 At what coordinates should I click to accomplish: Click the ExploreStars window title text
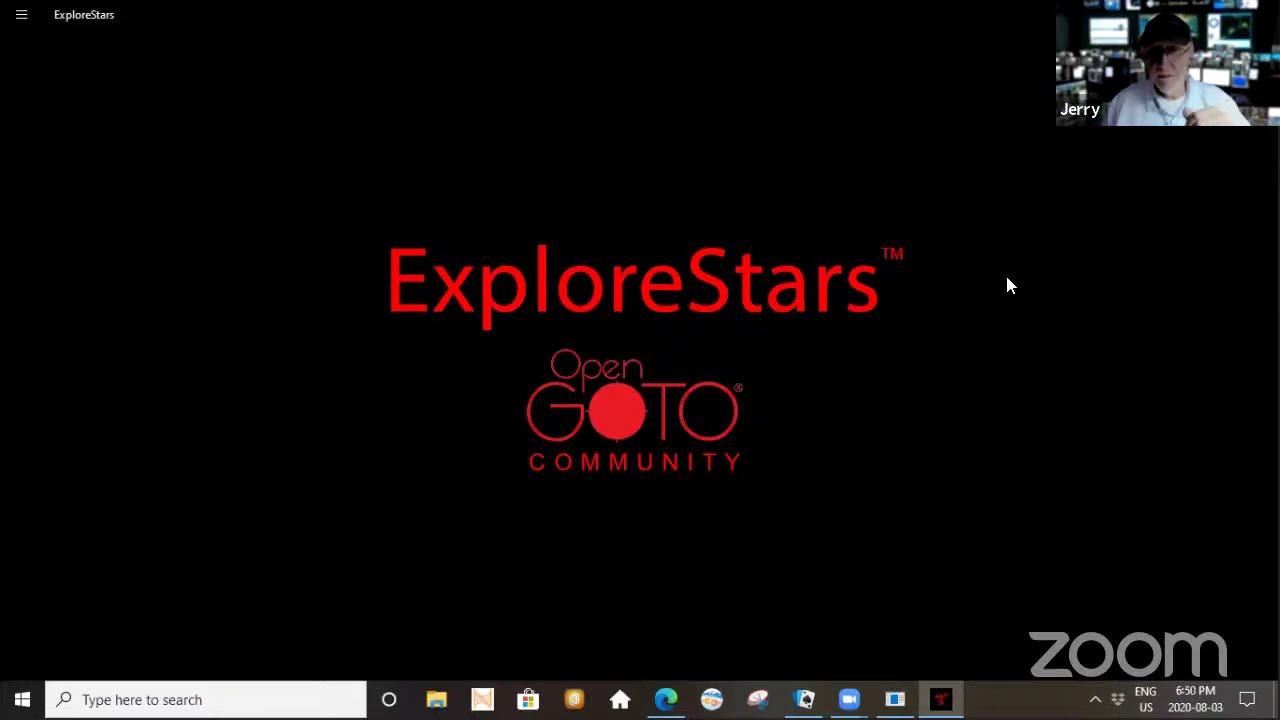[x=84, y=15]
